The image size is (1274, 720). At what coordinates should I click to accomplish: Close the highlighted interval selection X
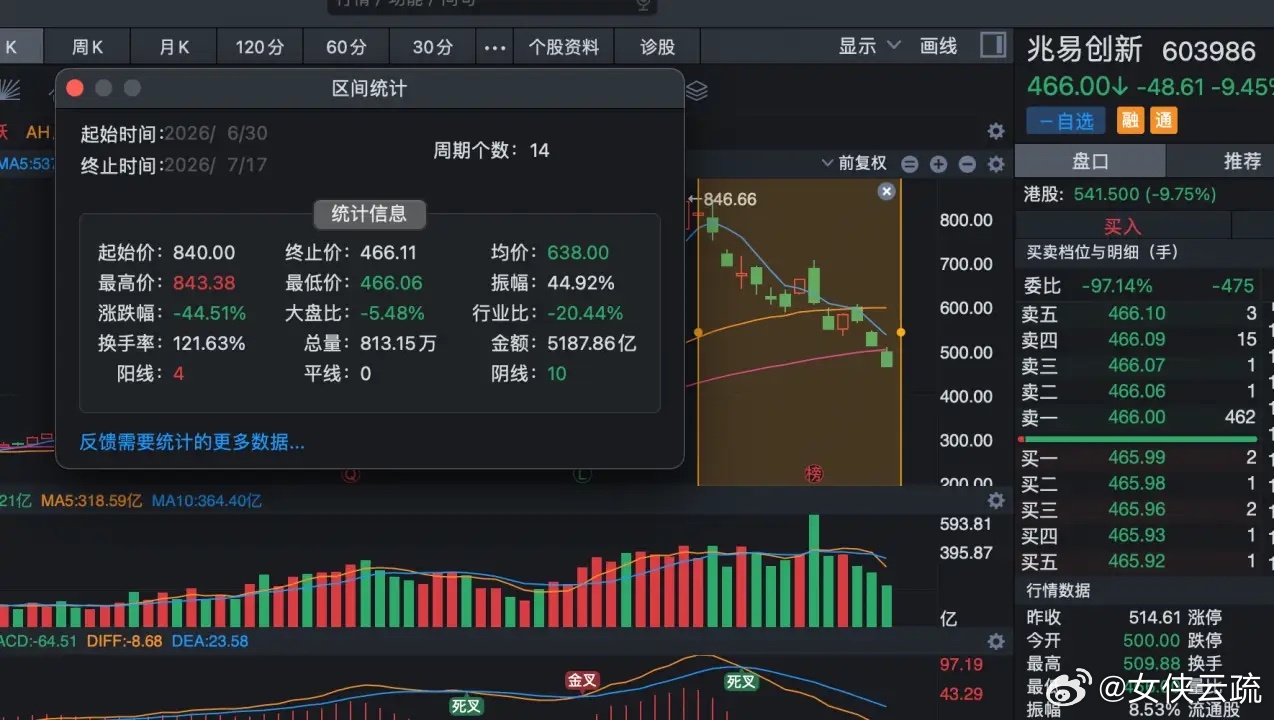(x=886, y=191)
